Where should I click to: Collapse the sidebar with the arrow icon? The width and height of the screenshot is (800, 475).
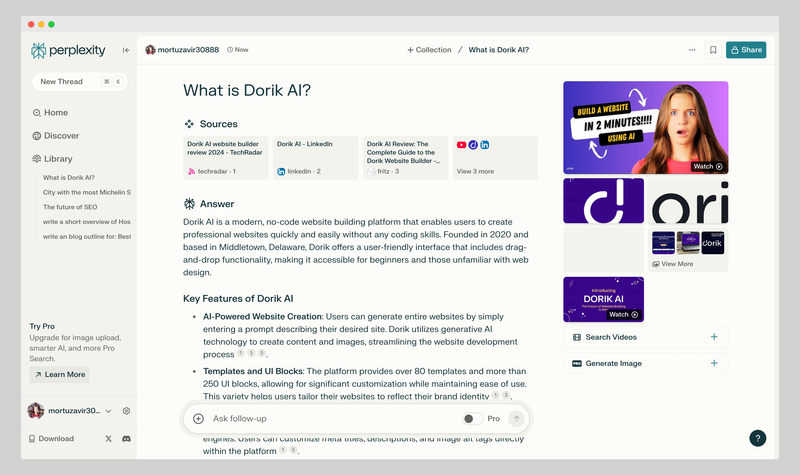click(126, 50)
